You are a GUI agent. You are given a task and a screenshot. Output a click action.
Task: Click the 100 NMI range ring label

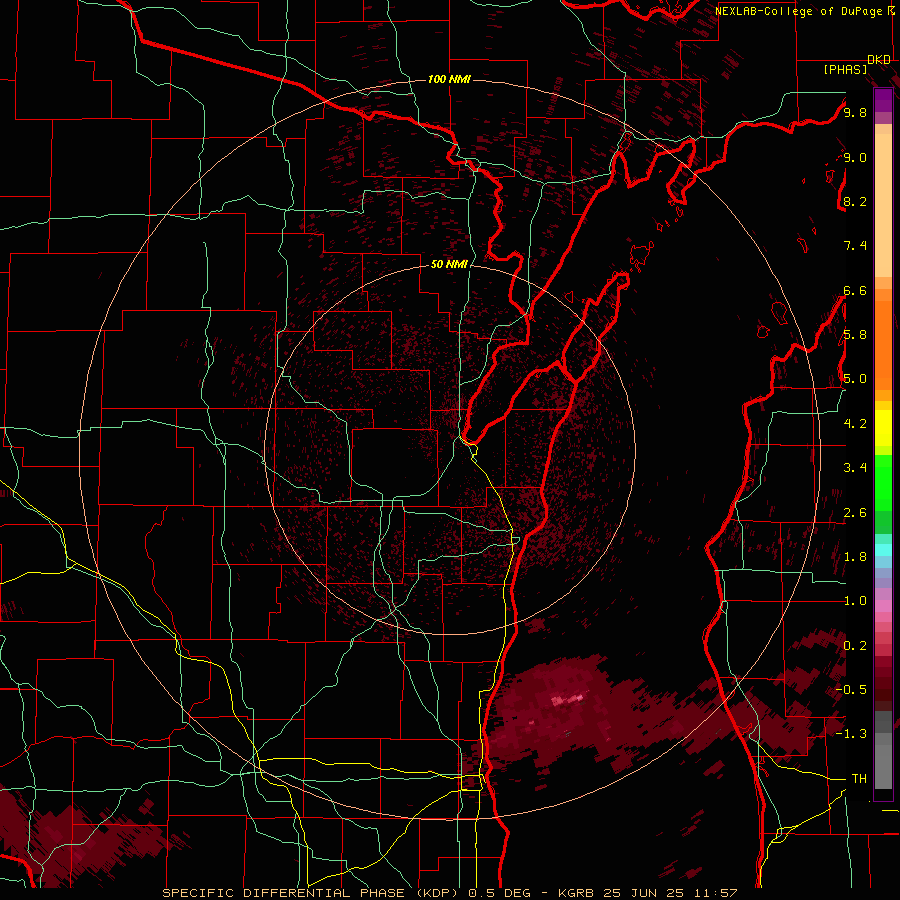click(449, 79)
